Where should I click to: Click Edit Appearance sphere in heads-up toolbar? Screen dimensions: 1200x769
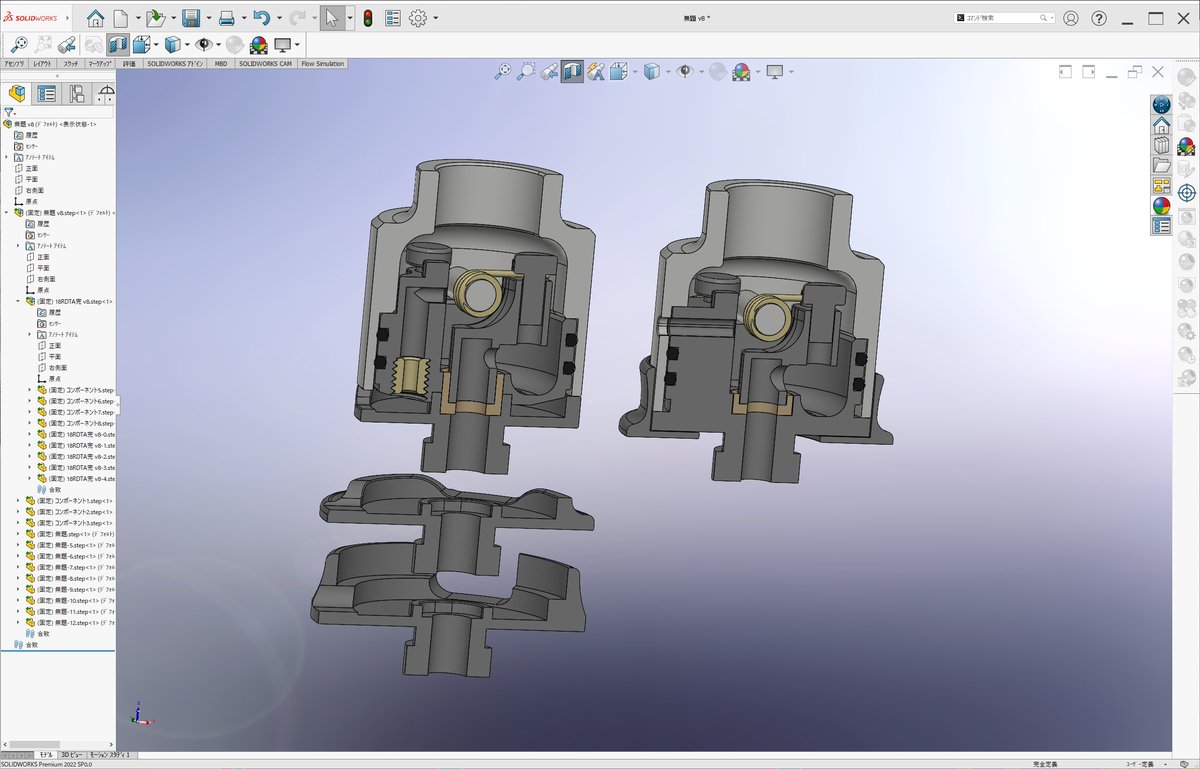tap(717, 71)
